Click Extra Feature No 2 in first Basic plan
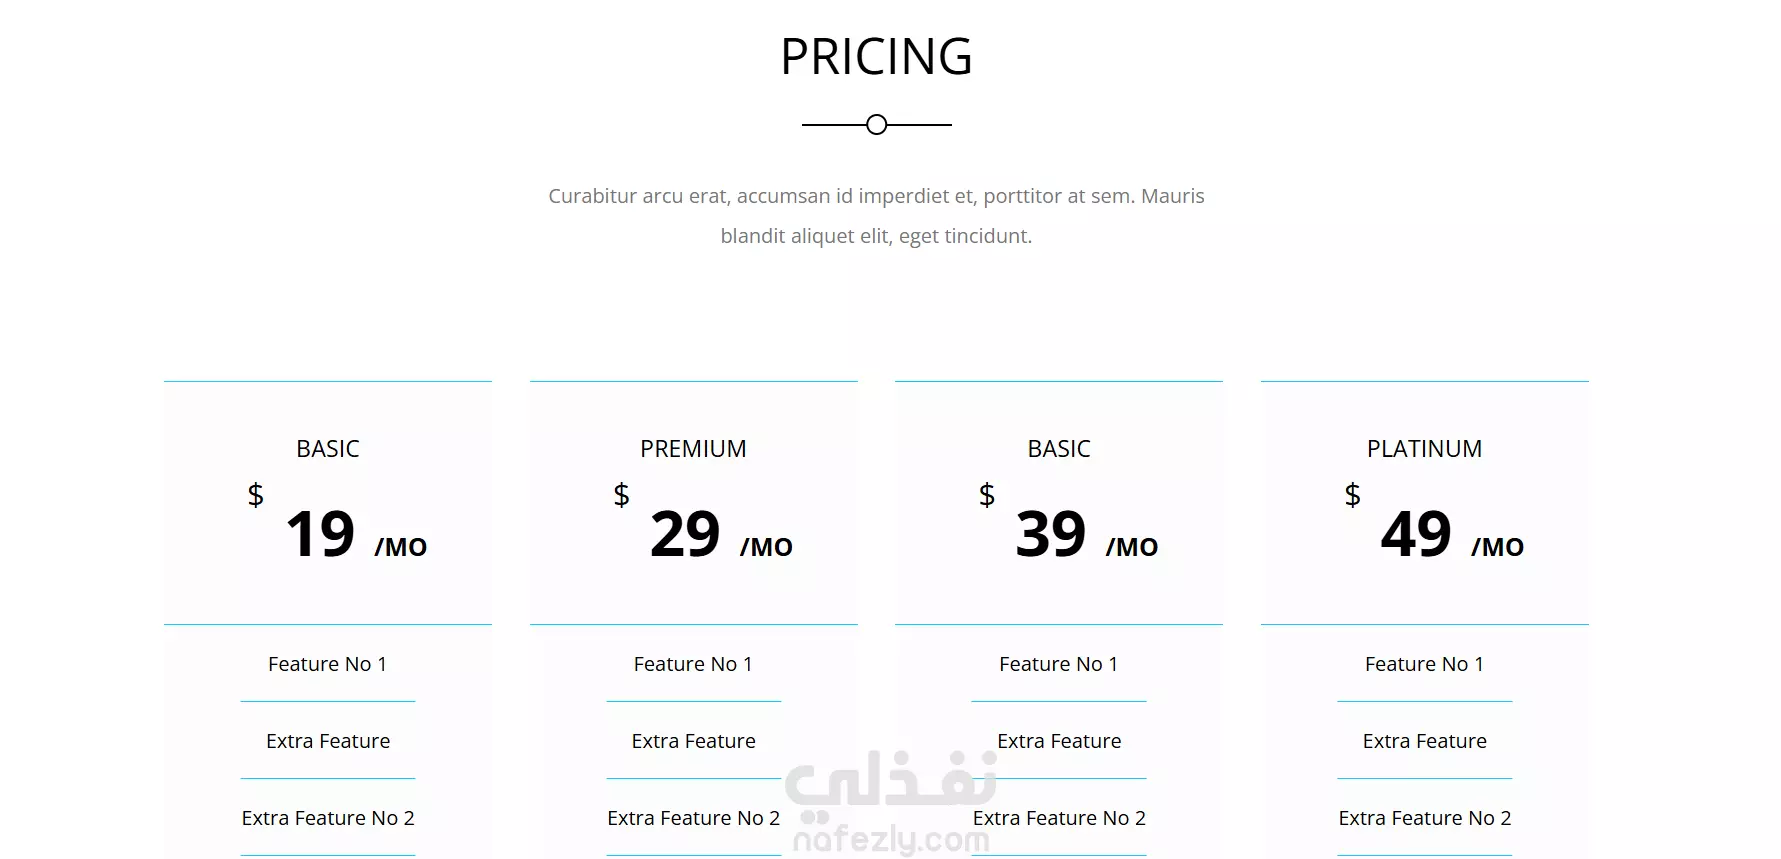The image size is (1781, 859). click(x=328, y=818)
